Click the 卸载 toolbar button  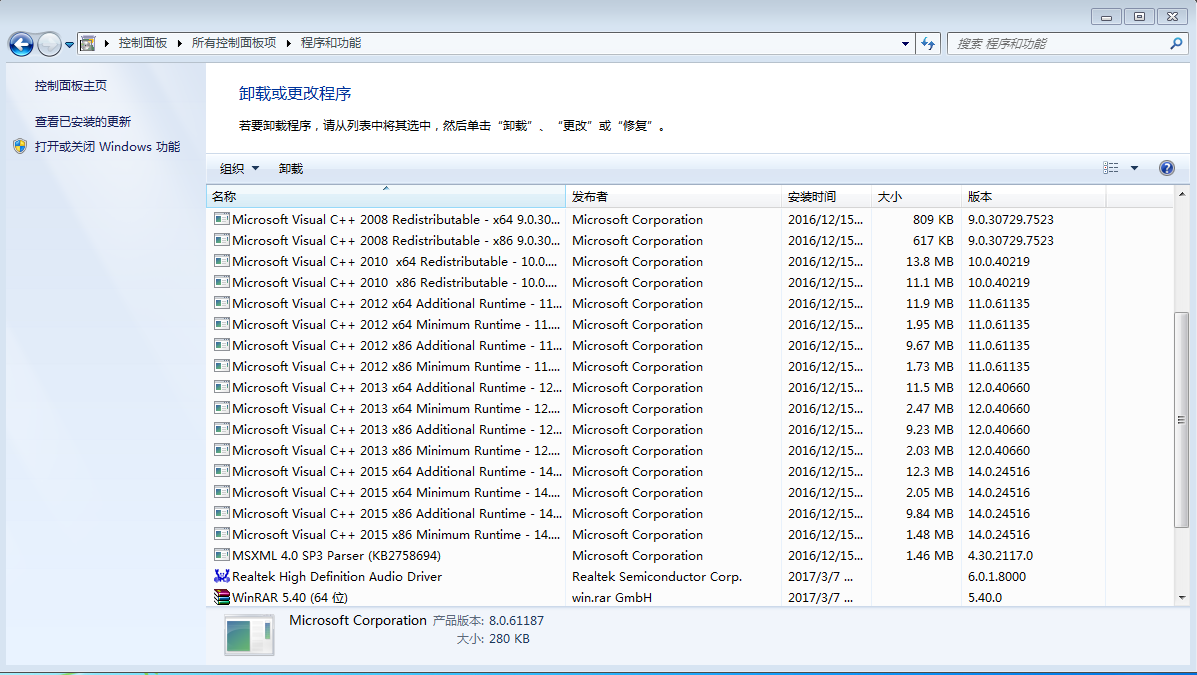pyautogui.click(x=291, y=169)
